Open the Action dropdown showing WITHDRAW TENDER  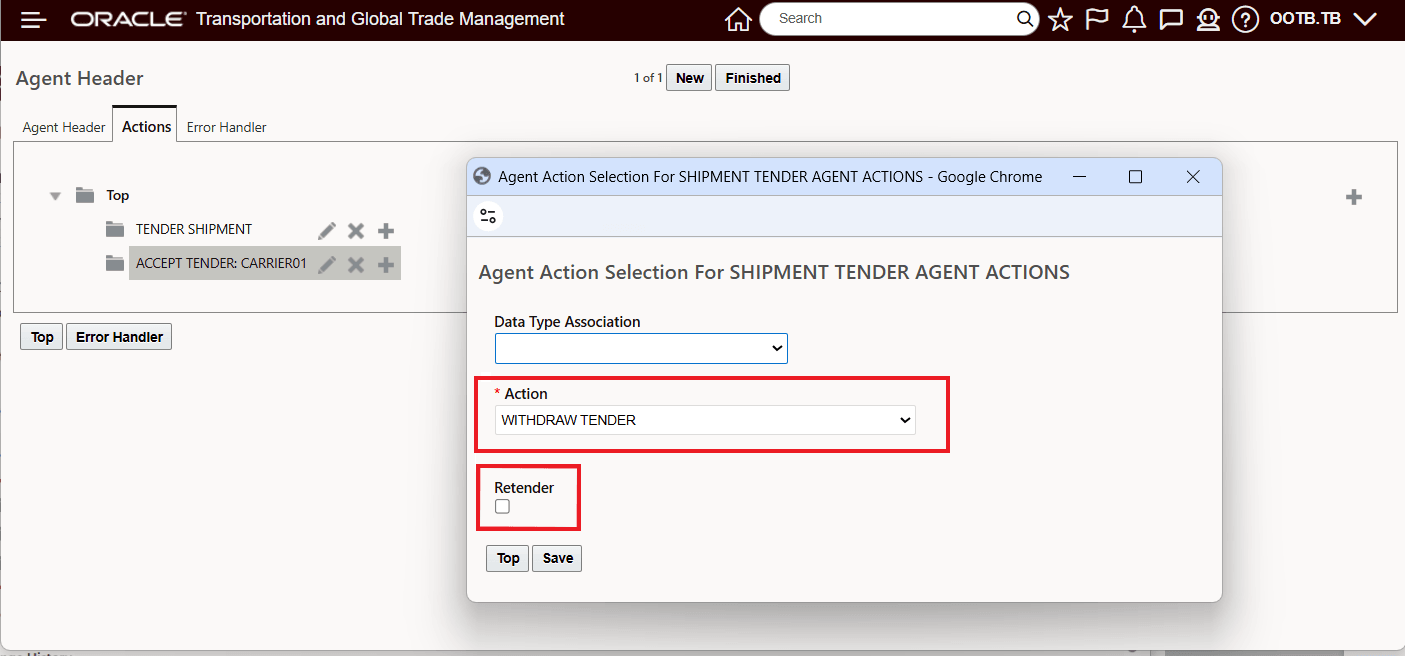705,420
